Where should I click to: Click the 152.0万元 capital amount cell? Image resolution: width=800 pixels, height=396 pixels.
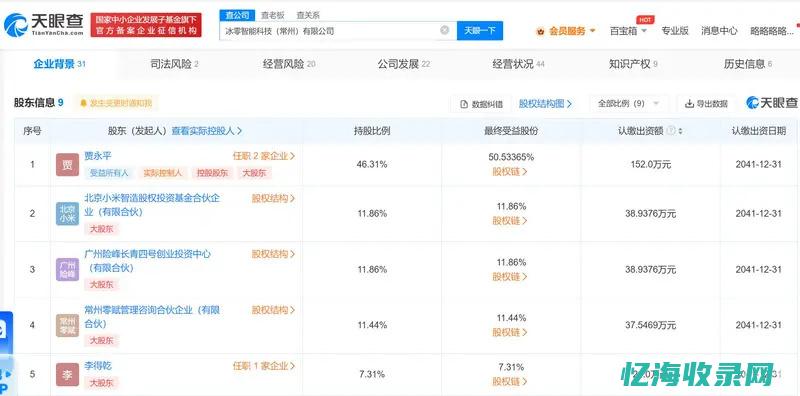click(651, 164)
